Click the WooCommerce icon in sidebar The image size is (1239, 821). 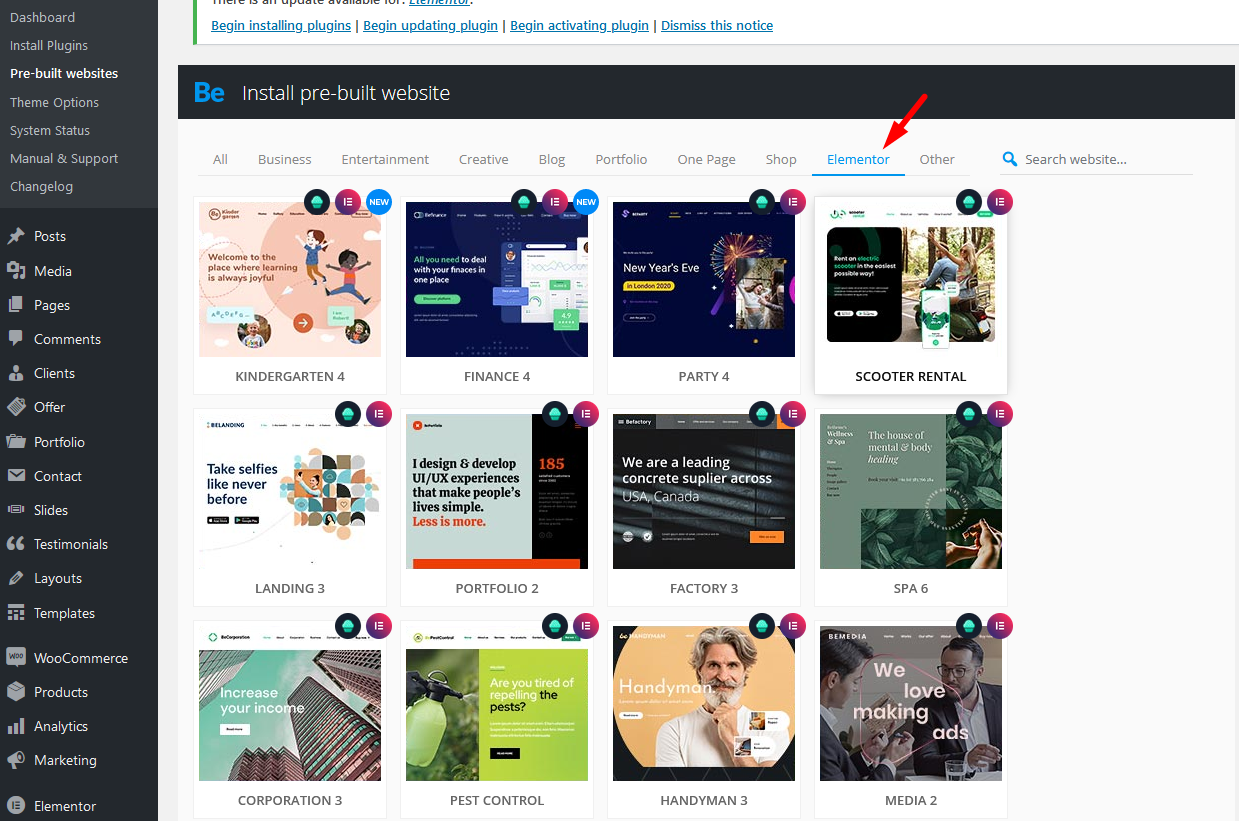(x=16, y=658)
